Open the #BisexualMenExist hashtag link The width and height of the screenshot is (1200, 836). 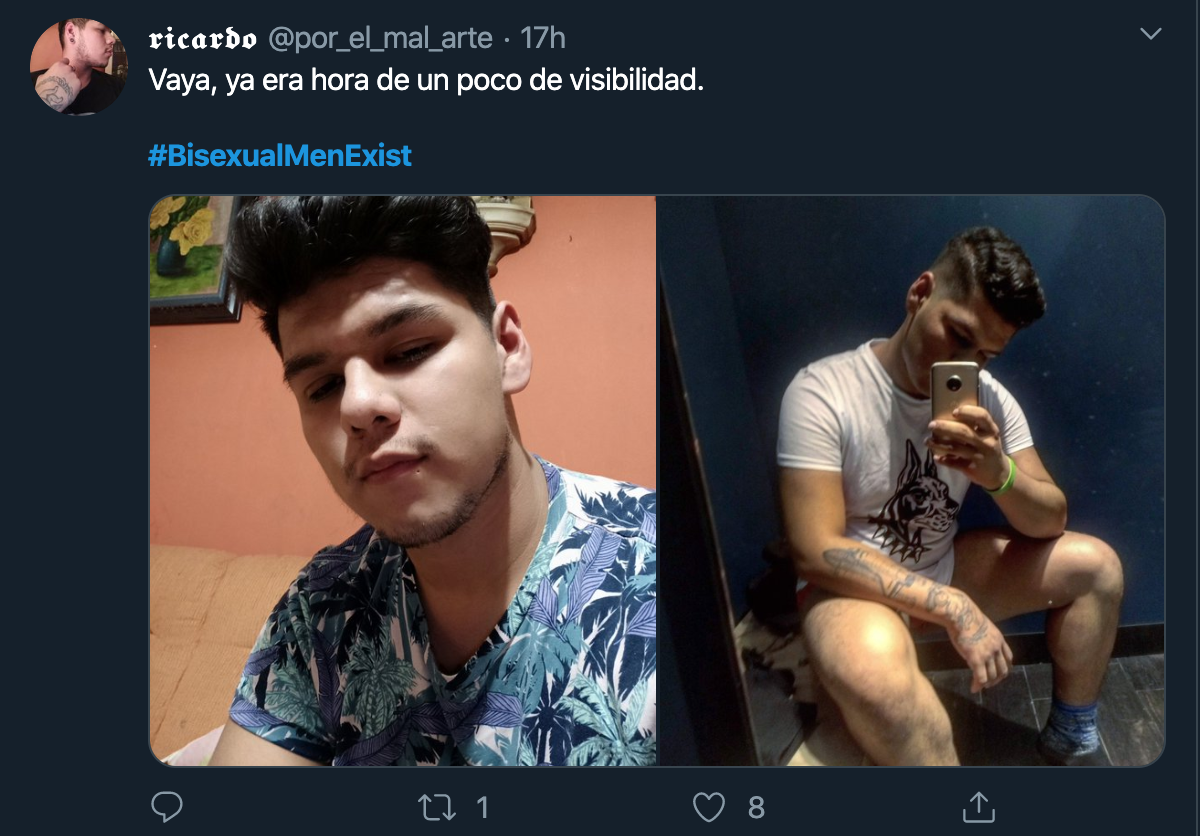(x=278, y=156)
